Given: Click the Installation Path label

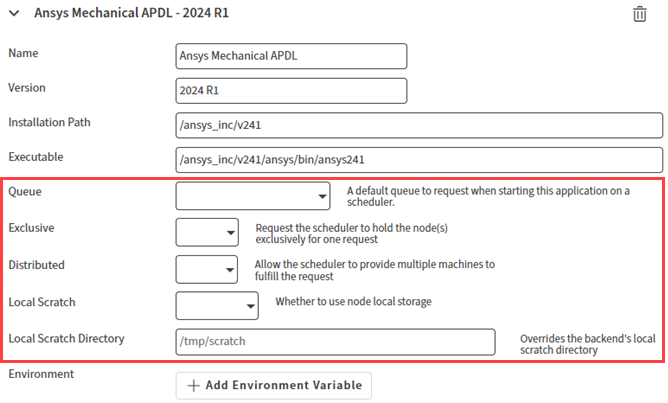Looking at the screenshot, I should [x=49, y=122].
